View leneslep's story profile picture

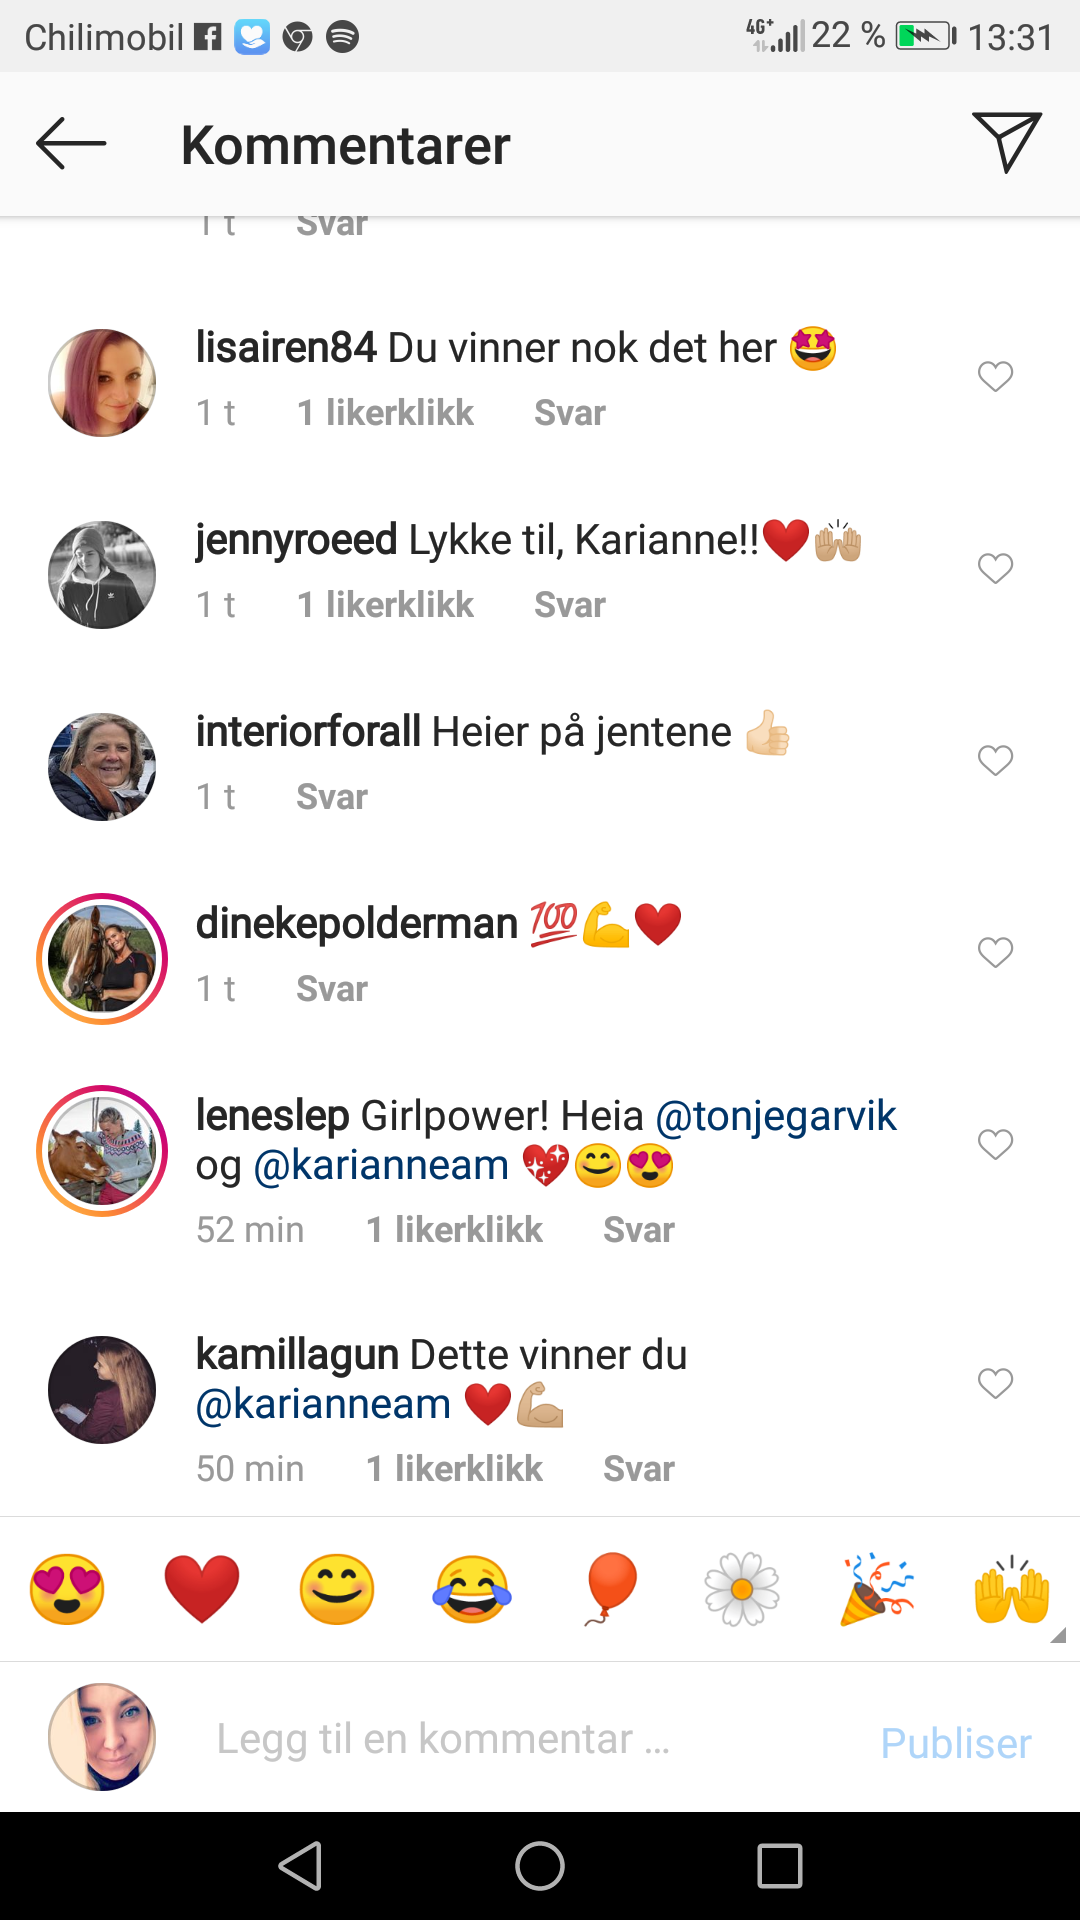102,1151
